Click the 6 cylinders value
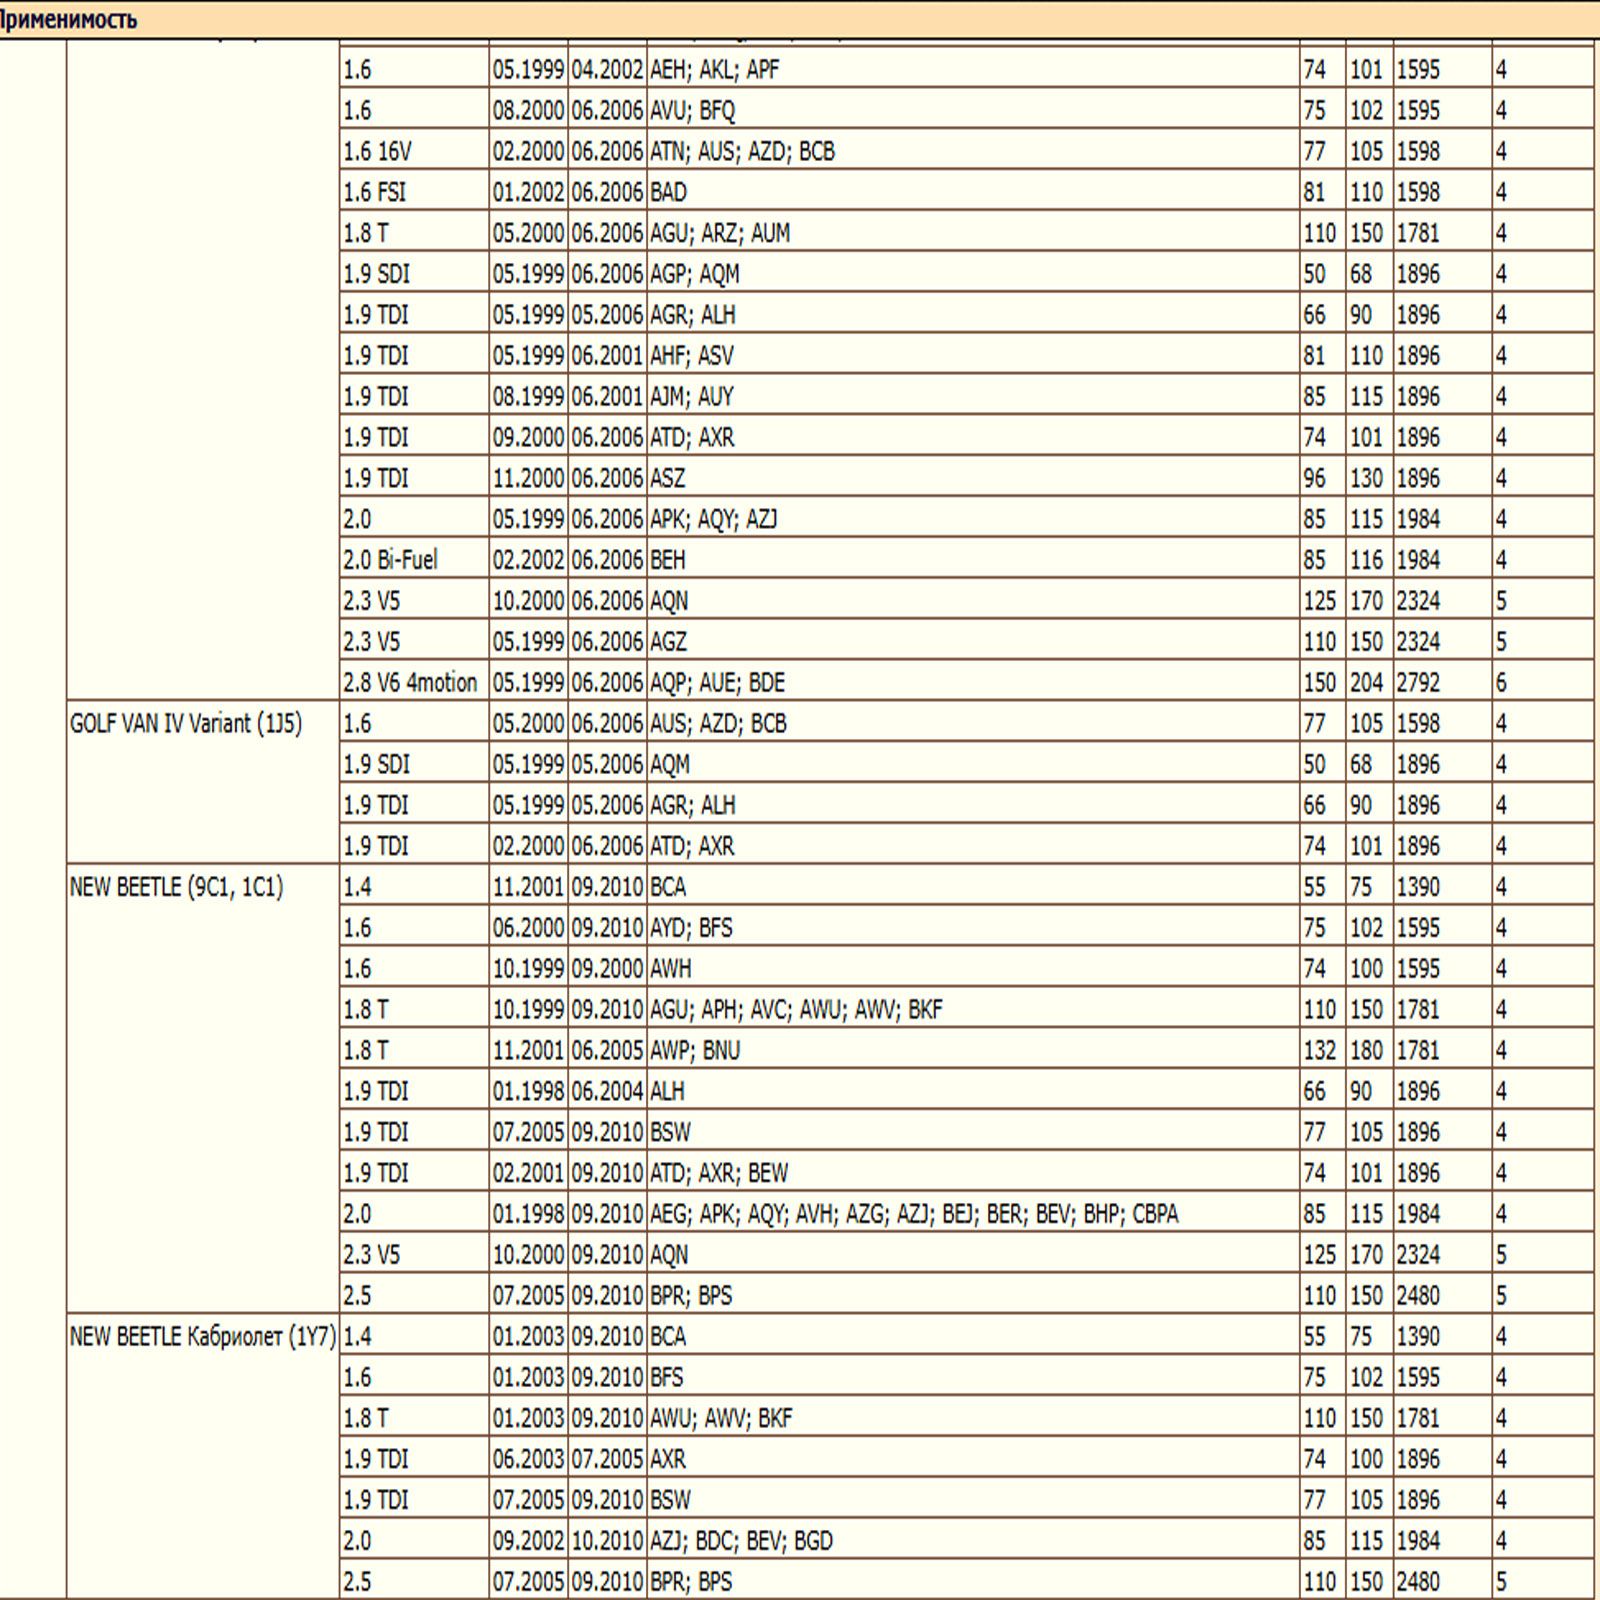The height and width of the screenshot is (1600, 1600). (1501, 683)
